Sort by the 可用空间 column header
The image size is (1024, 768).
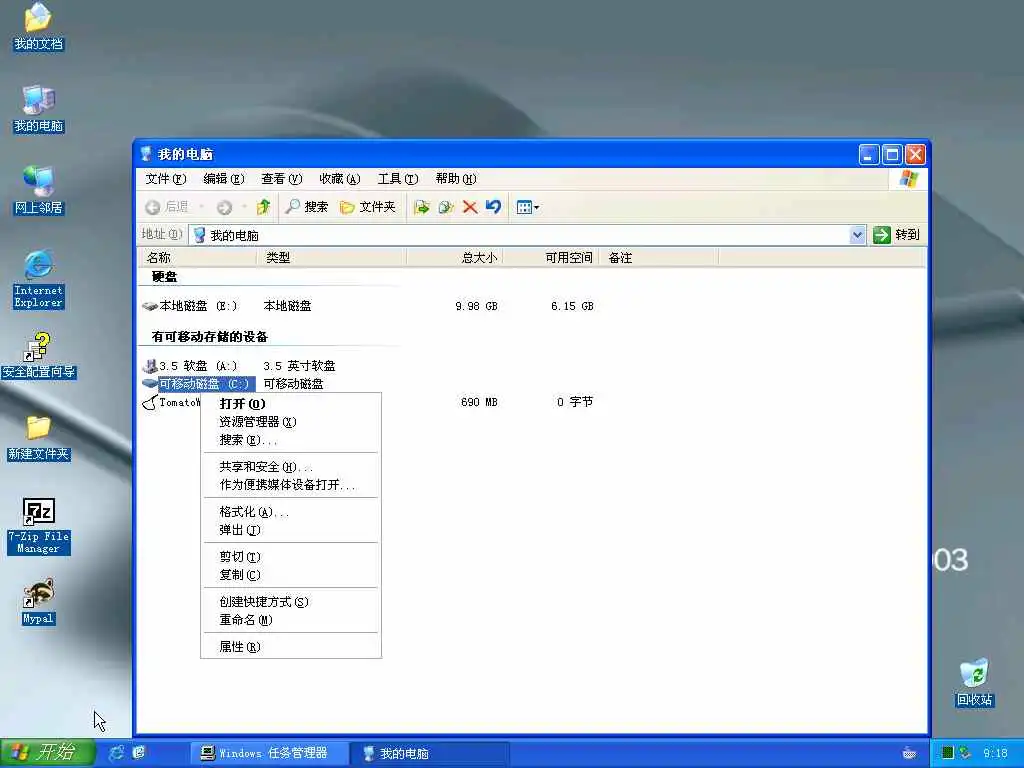coord(549,257)
